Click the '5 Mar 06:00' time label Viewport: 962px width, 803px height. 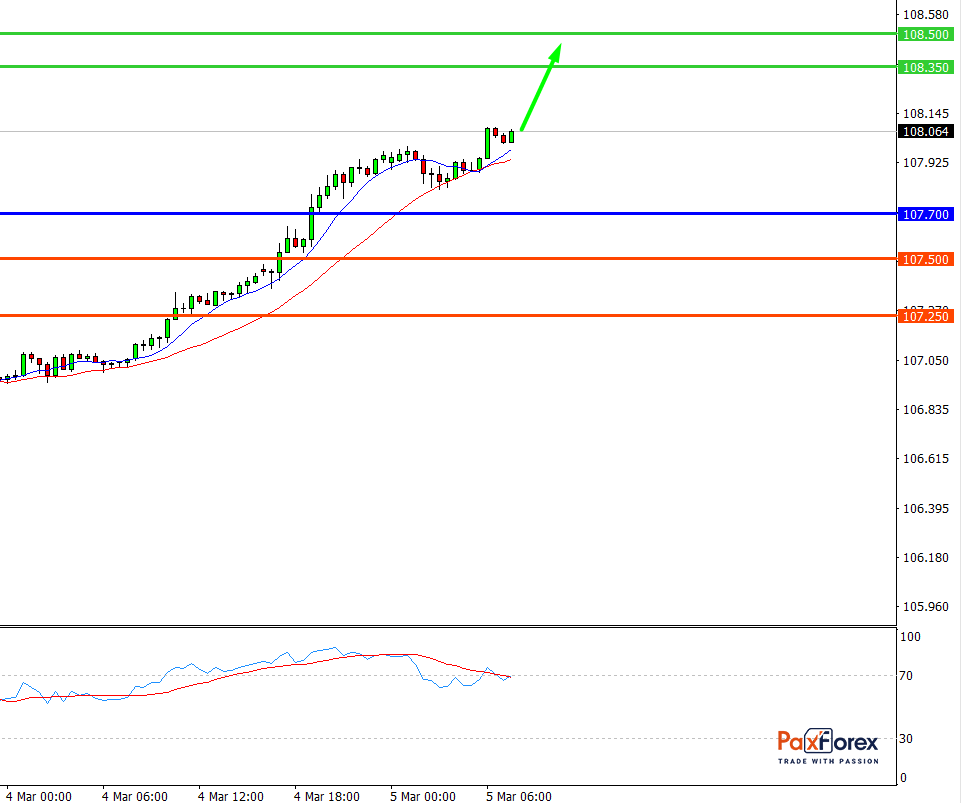pyautogui.click(x=519, y=796)
